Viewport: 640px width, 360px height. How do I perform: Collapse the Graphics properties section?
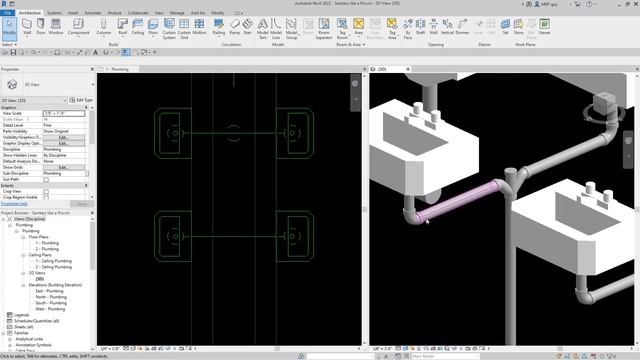click(86, 108)
